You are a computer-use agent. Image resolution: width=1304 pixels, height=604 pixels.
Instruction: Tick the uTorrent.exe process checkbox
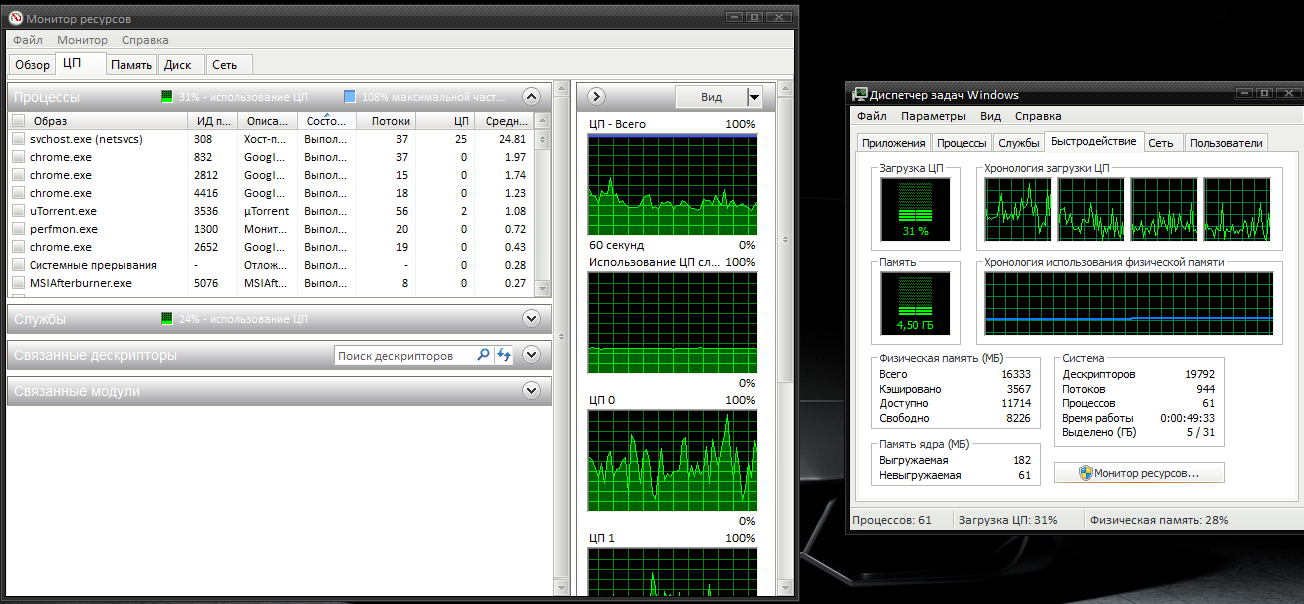18,211
